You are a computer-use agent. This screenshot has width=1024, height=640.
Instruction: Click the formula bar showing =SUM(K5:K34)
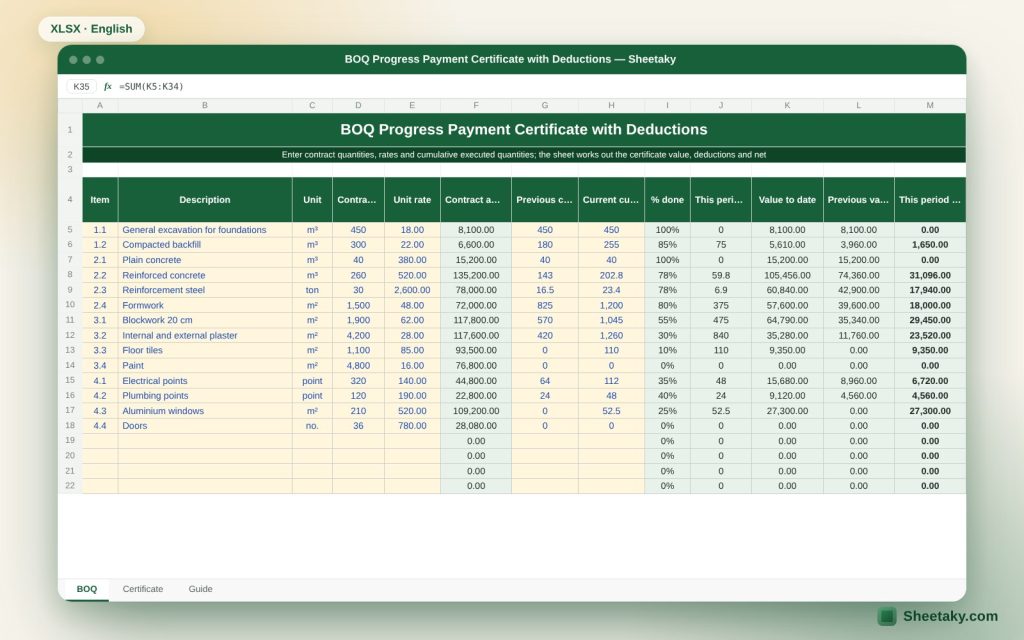pyautogui.click(x=151, y=86)
